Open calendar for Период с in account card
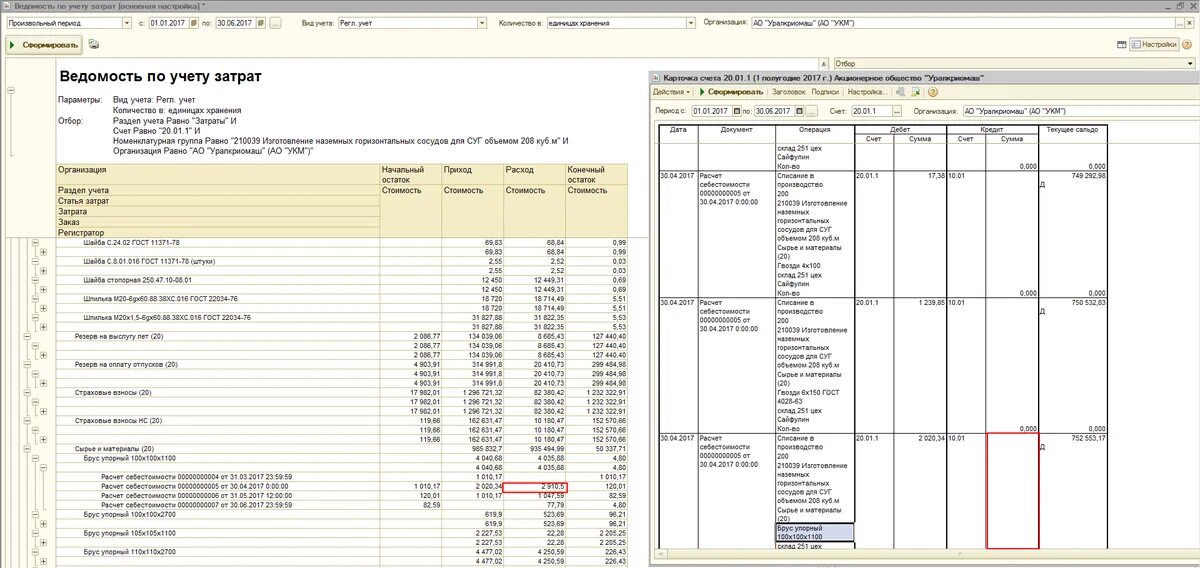 (737, 111)
